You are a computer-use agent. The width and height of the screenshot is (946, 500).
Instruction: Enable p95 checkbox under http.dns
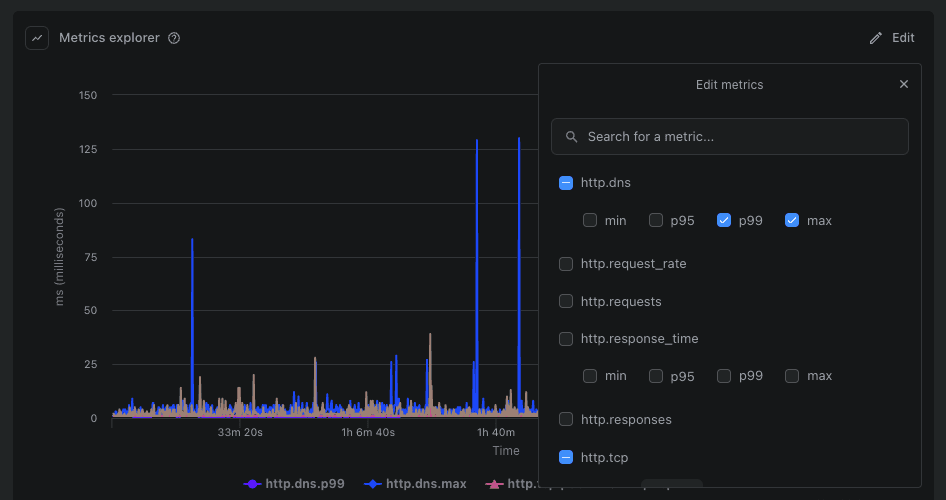[656, 220]
